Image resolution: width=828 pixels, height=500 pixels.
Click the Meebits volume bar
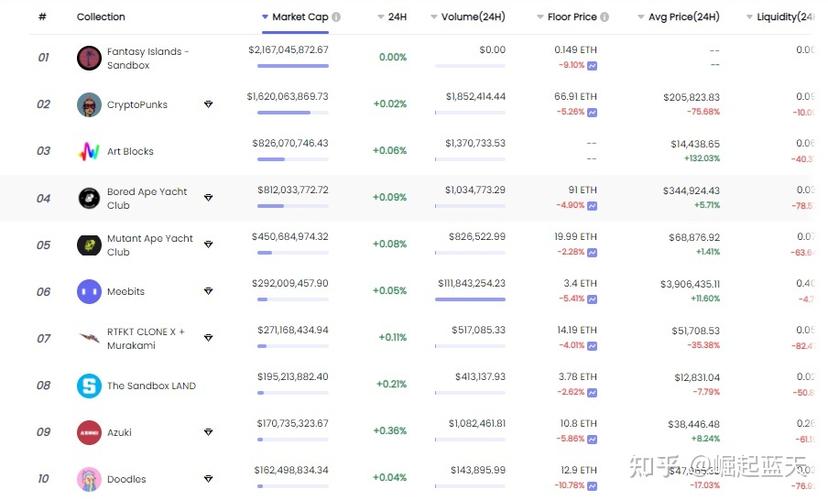[x=470, y=299]
